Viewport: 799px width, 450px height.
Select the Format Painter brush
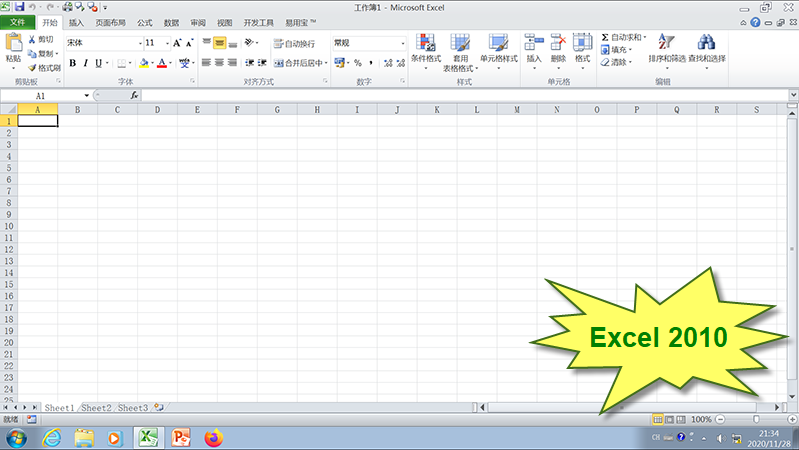click(x=32, y=68)
